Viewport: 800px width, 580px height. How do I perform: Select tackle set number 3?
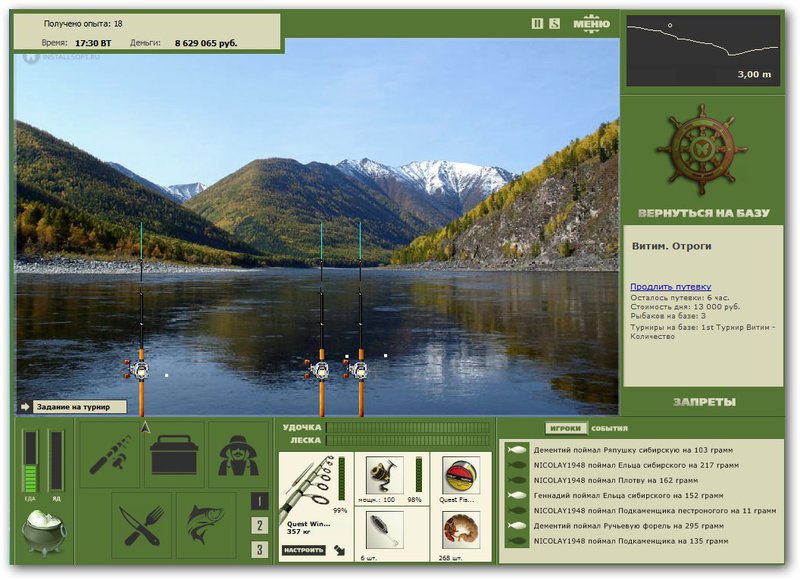(259, 549)
